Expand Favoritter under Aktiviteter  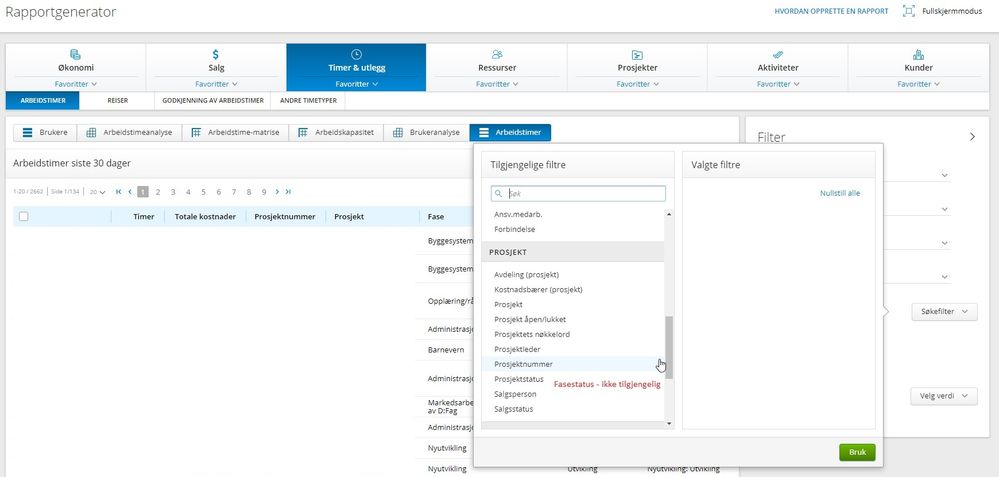(x=778, y=84)
